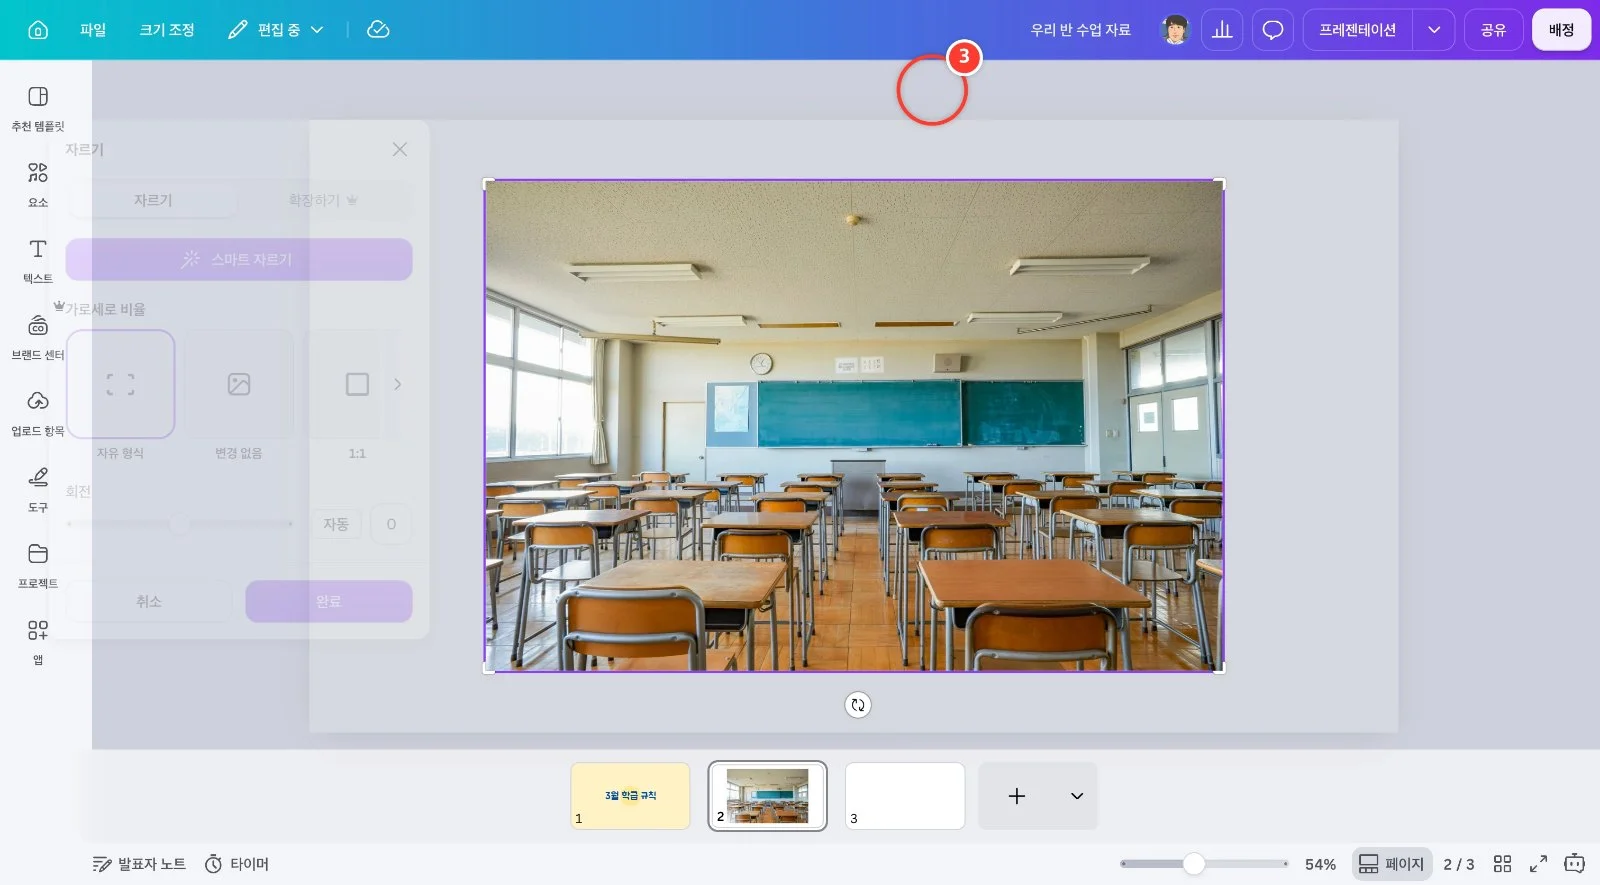Go to the home icon

38,30
